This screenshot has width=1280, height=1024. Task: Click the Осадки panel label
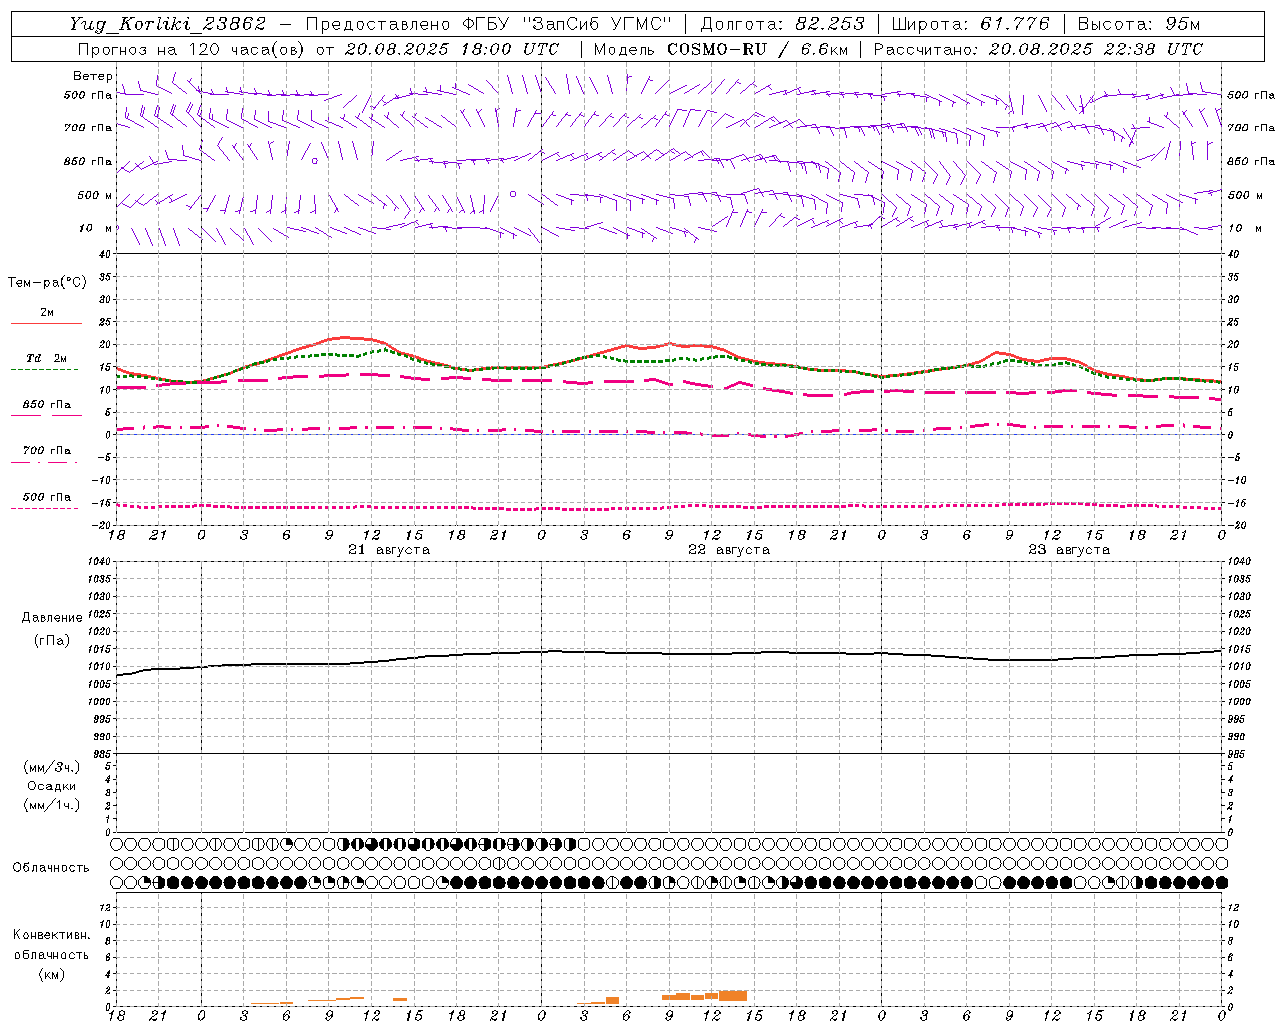click(x=52, y=786)
